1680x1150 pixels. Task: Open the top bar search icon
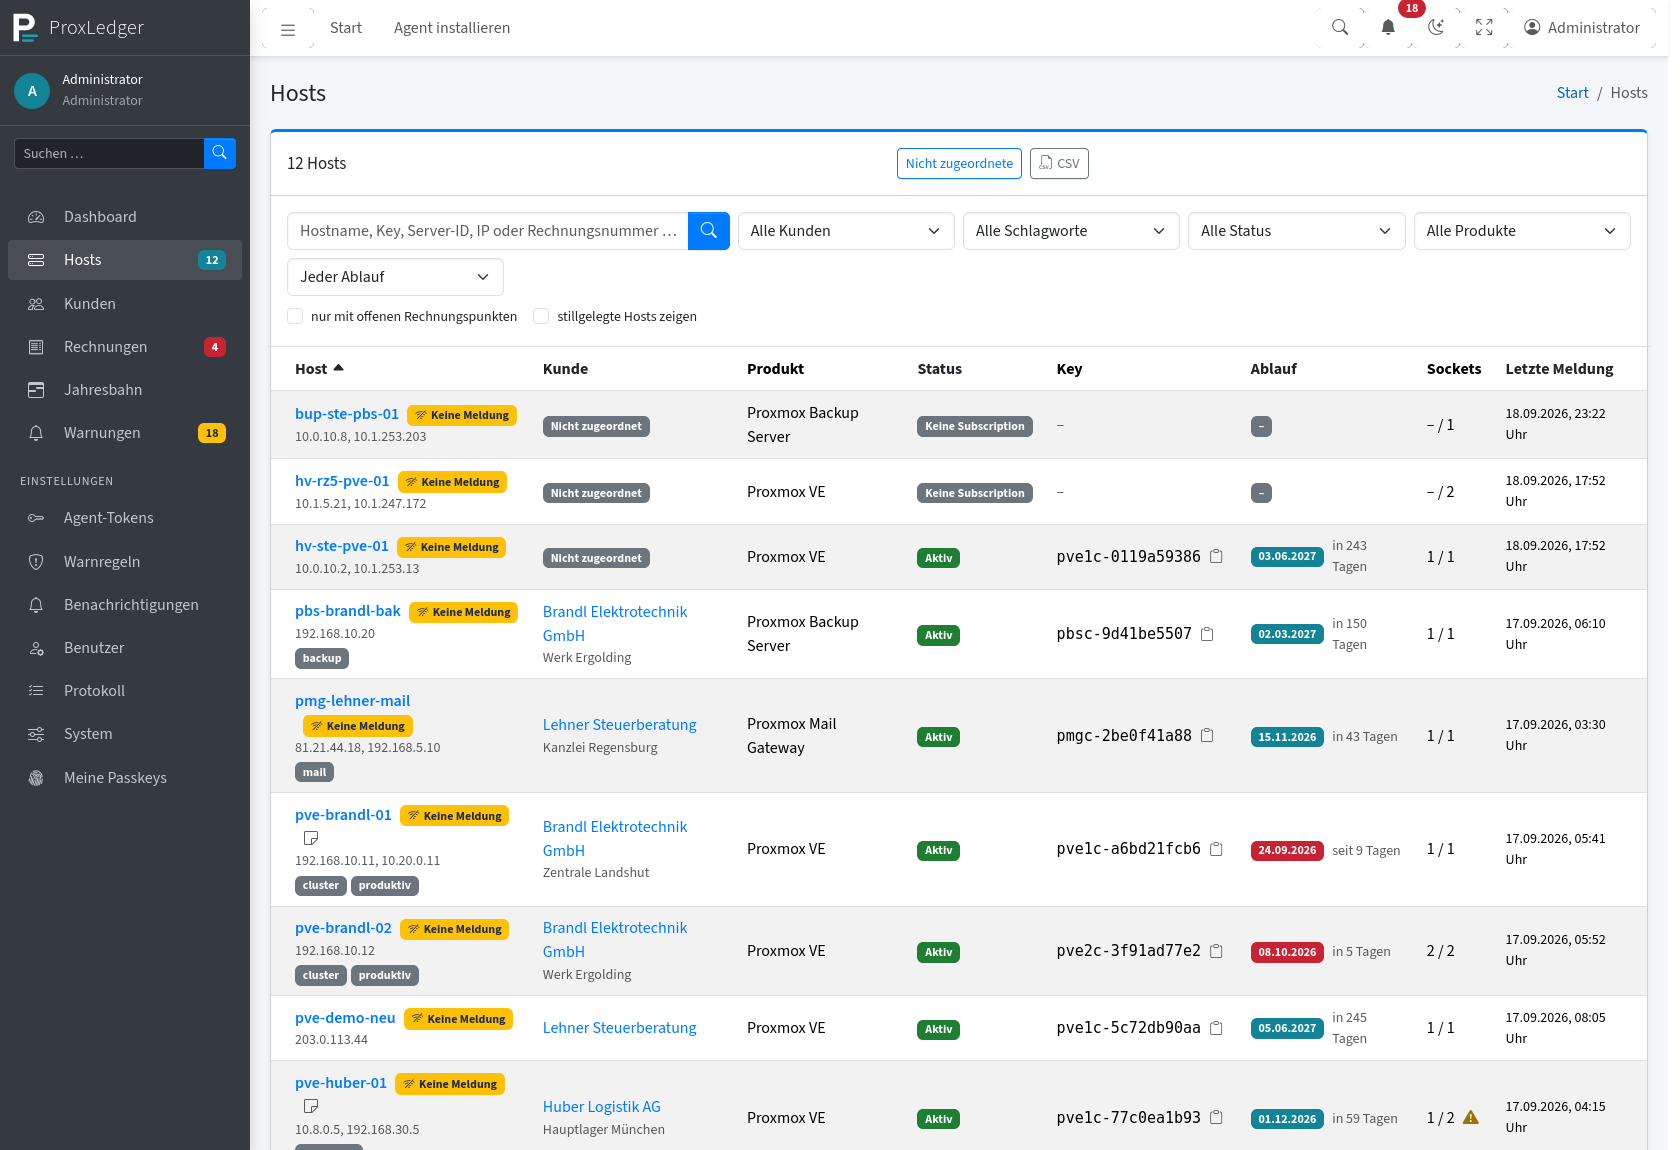[1340, 28]
